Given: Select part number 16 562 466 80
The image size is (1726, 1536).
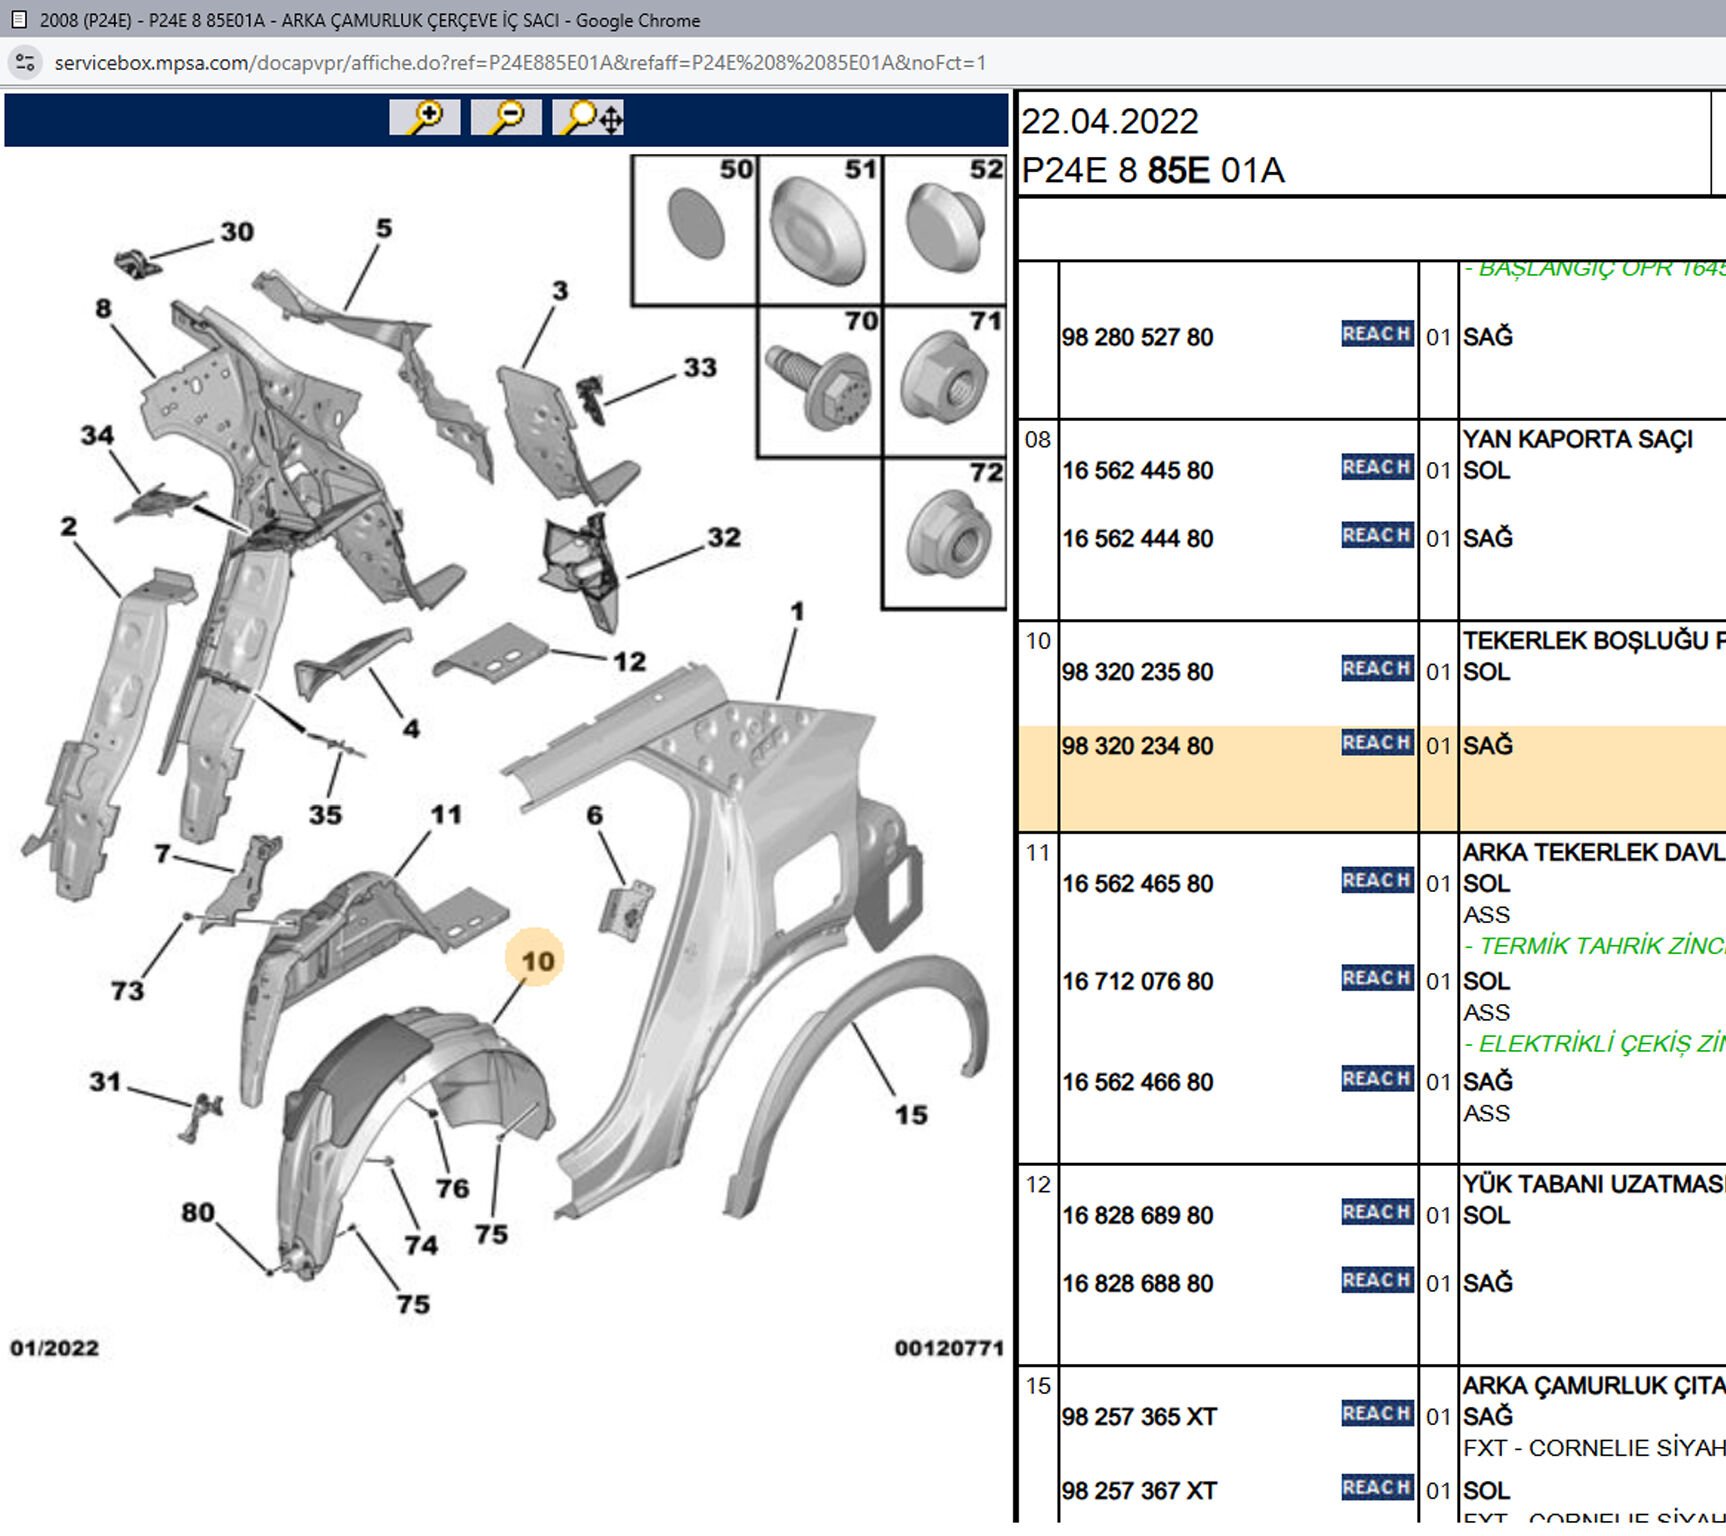Looking at the screenshot, I should pyautogui.click(x=1137, y=1082).
